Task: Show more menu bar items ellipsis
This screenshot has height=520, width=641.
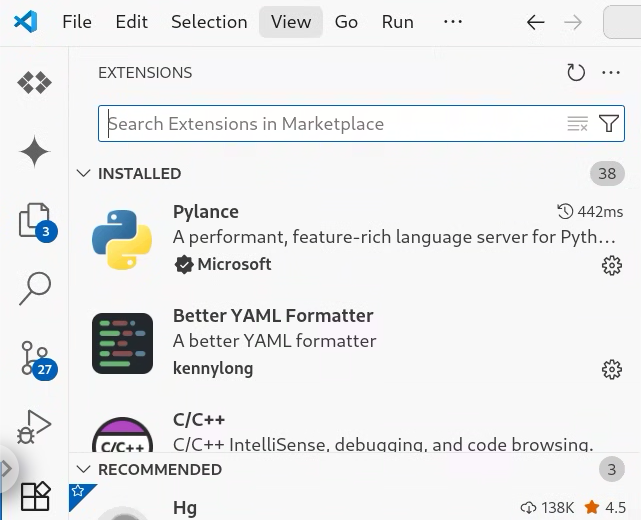Action: coord(453,21)
